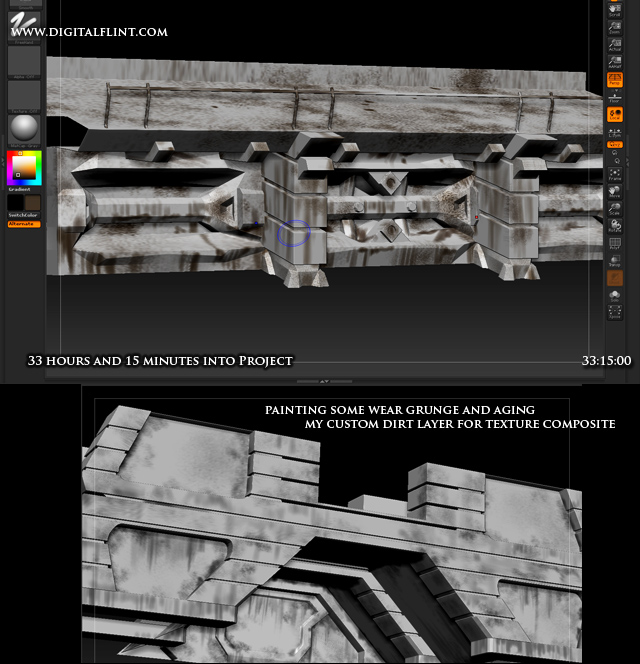Image resolution: width=640 pixels, height=664 pixels.
Task: Toggle PolyF wireframe display
Action: 615,244
